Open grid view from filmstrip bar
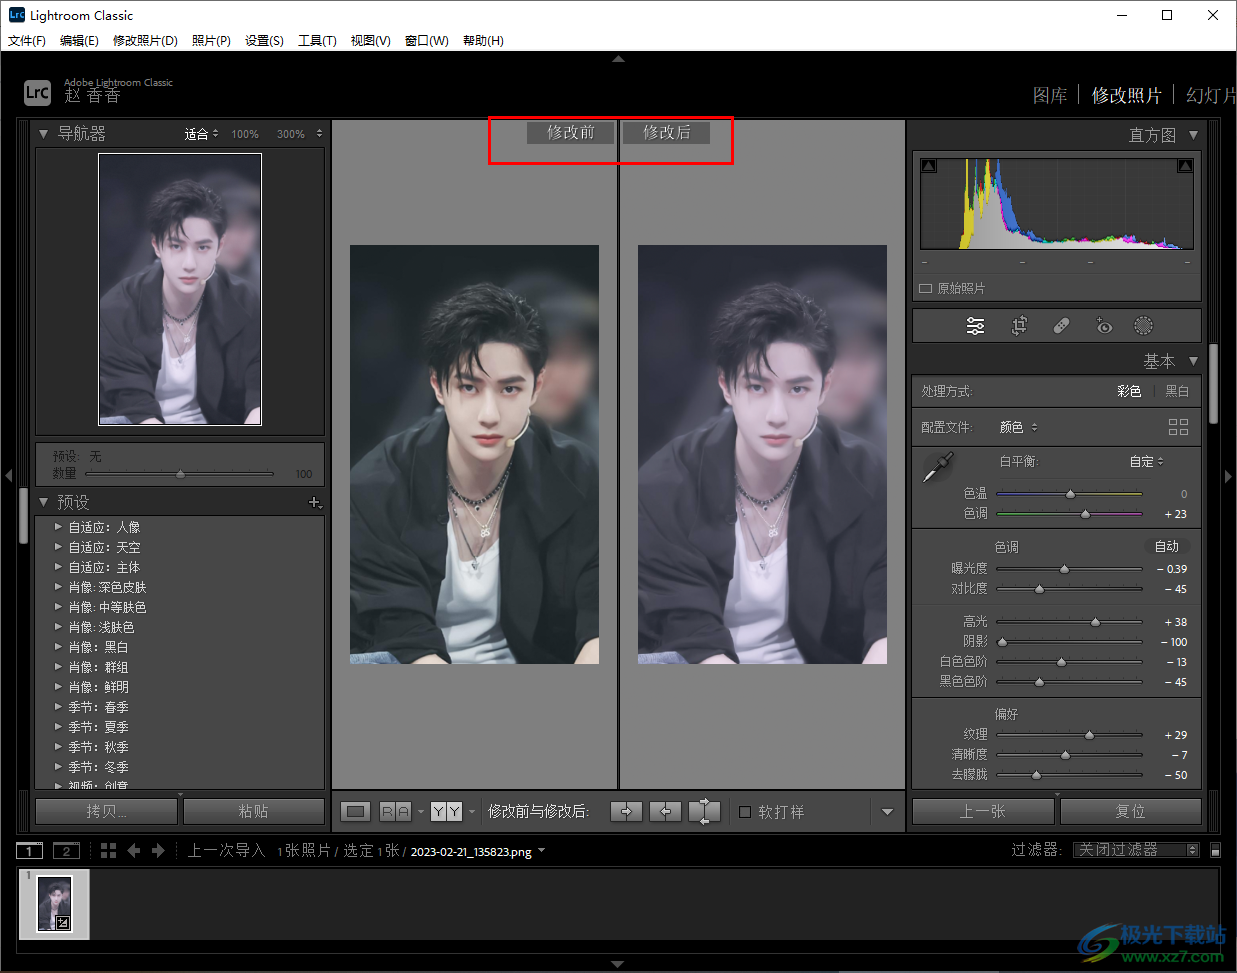Viewport: 1237px width, 973px height. tap(108, 850)
